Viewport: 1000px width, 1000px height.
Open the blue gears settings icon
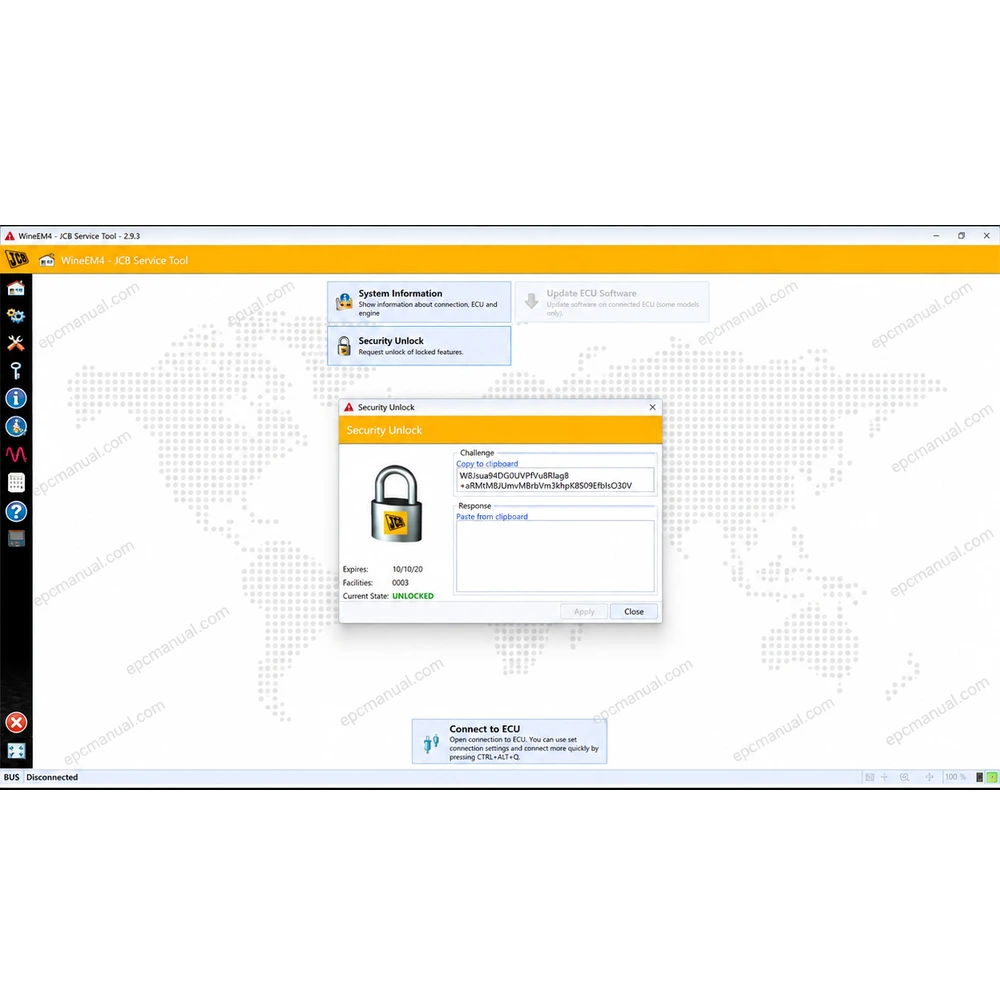coord(16,316)
